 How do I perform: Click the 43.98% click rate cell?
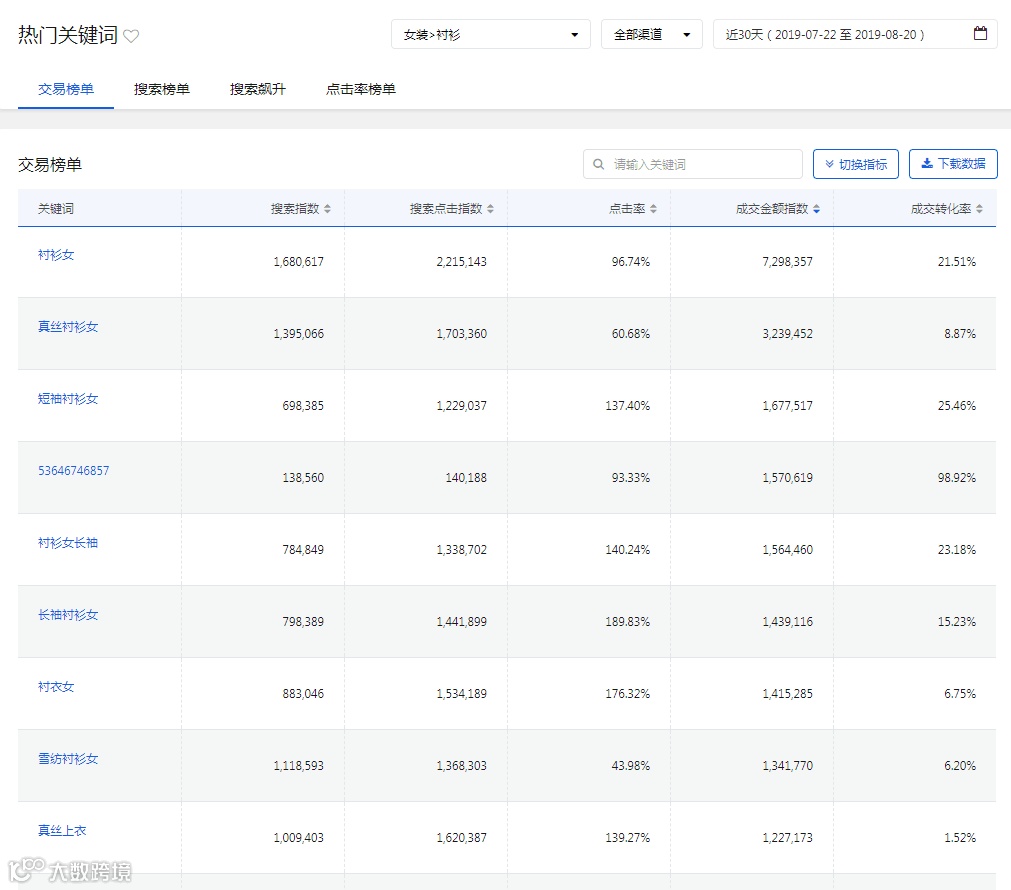pyautogui.click(x=631, y=766)
